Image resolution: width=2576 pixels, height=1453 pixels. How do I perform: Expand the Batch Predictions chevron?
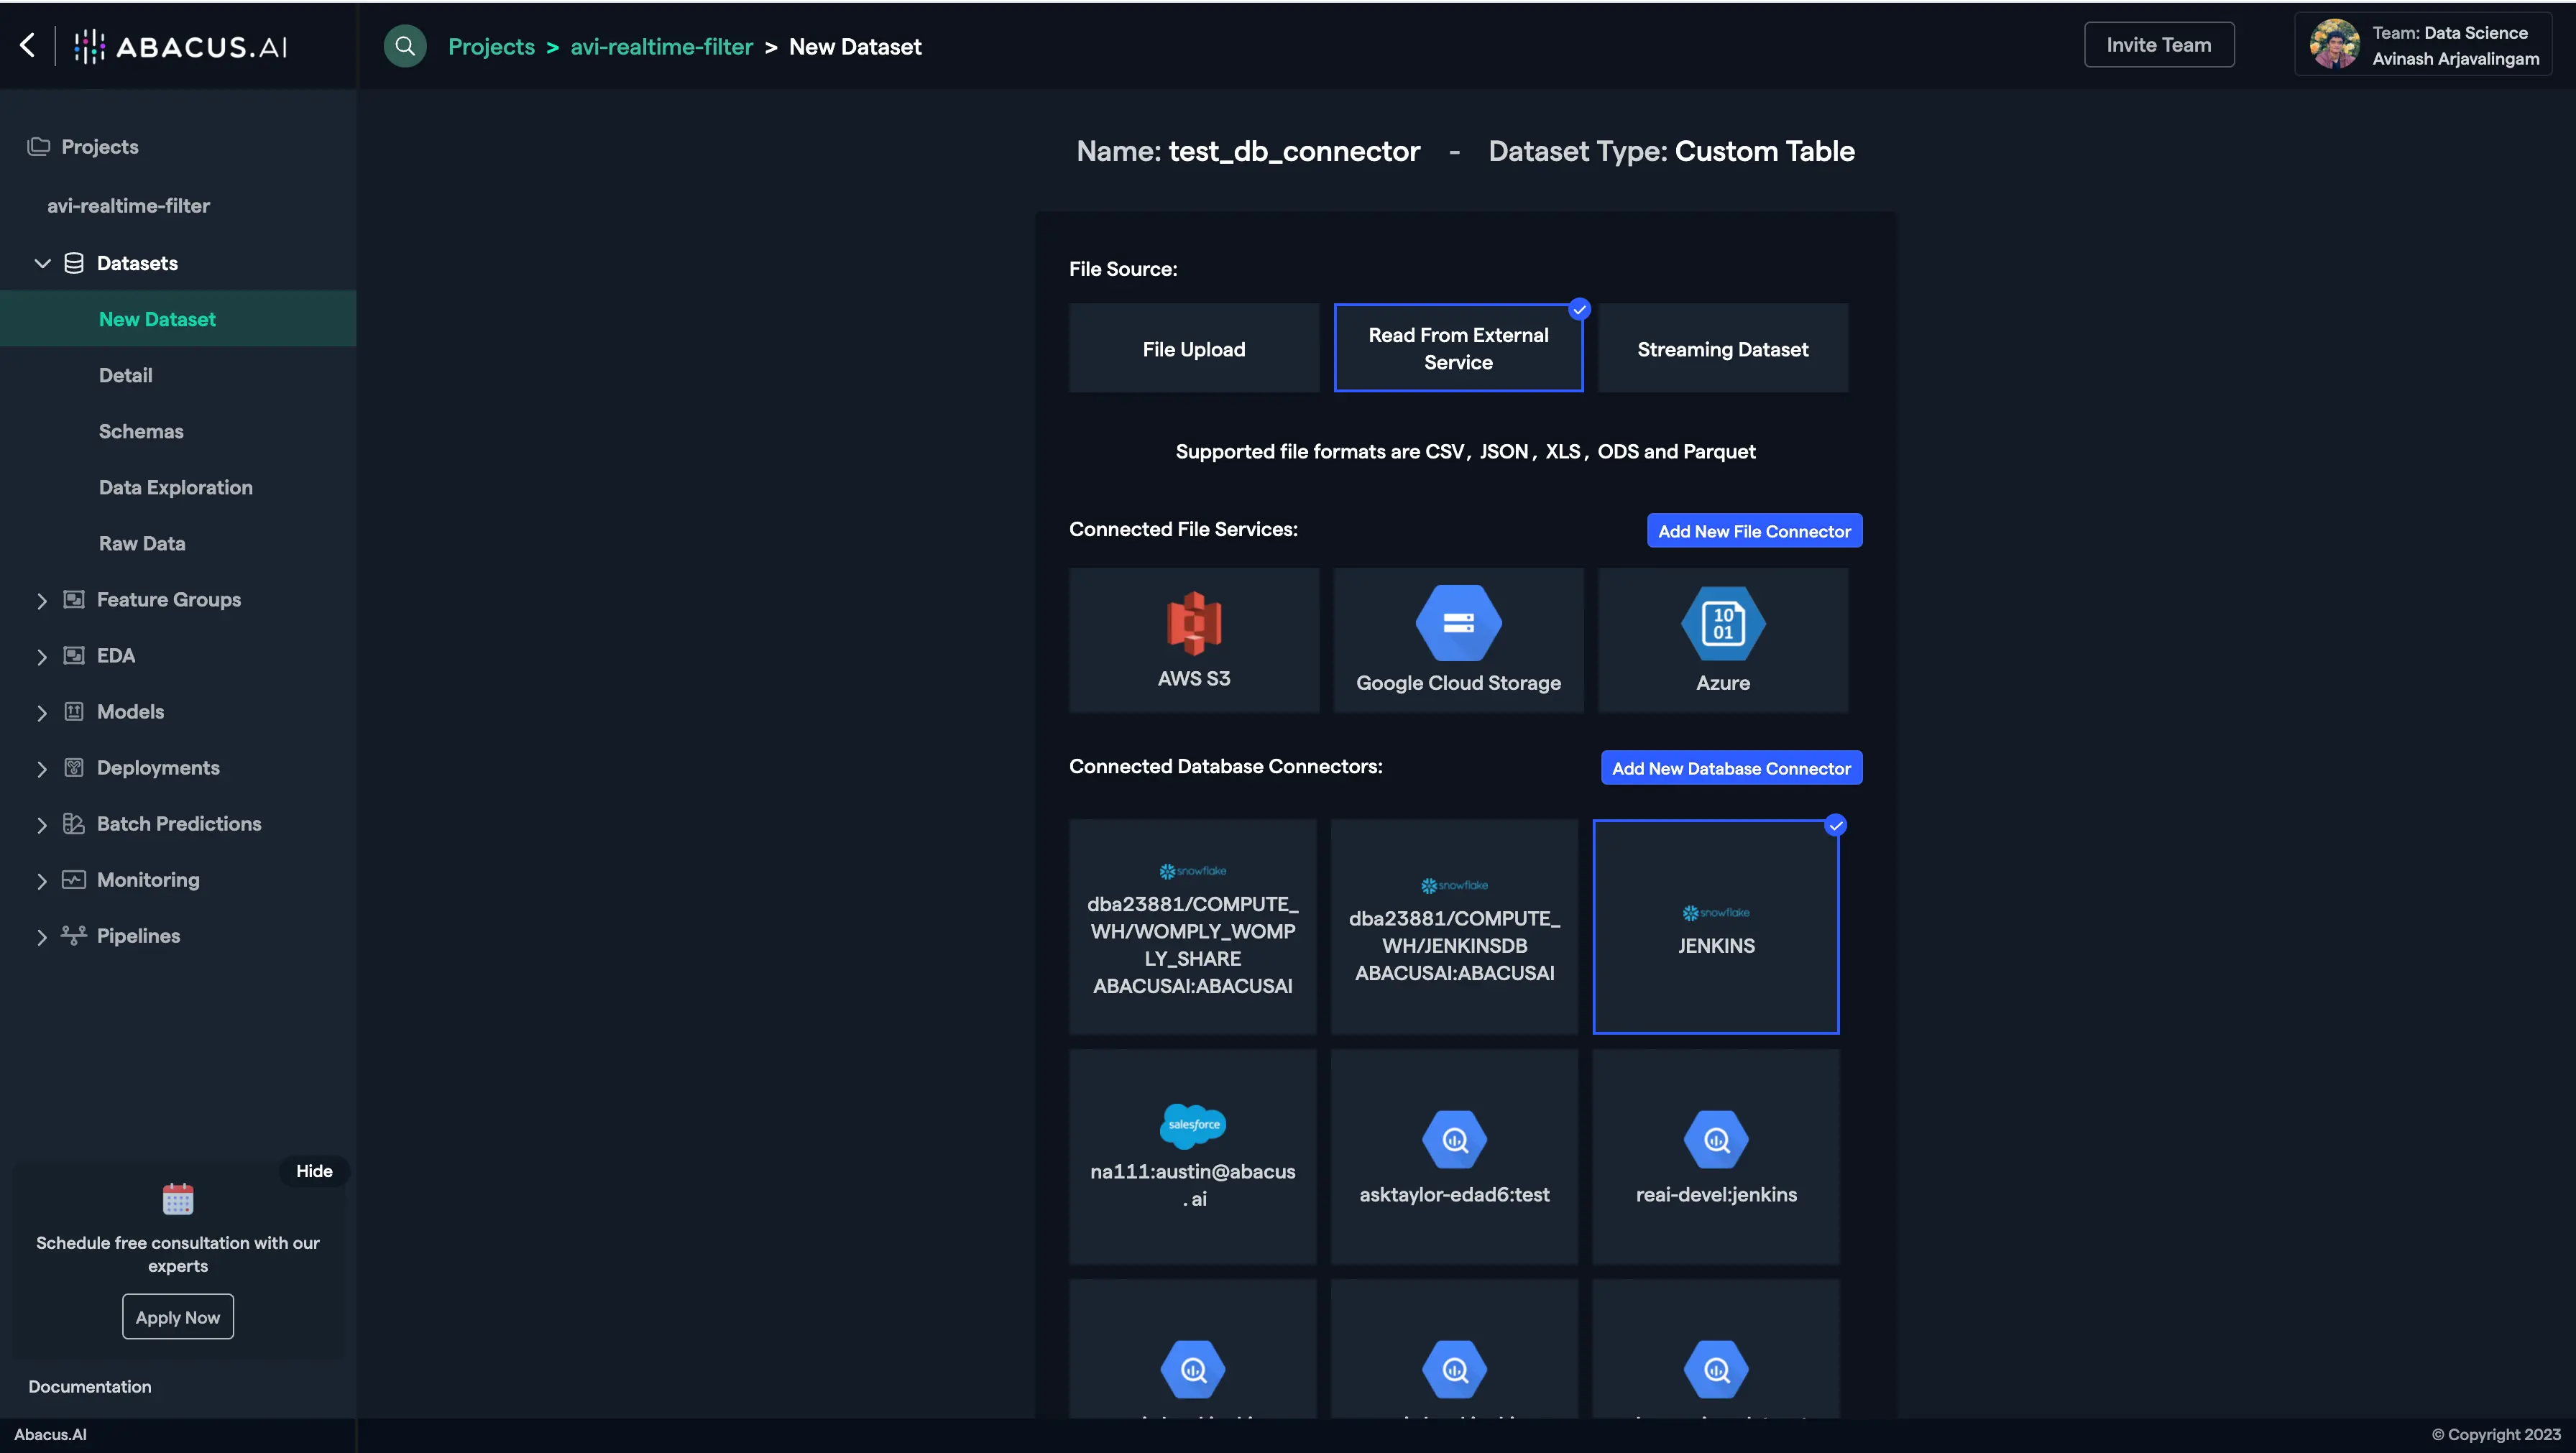(x=42, y=824)
